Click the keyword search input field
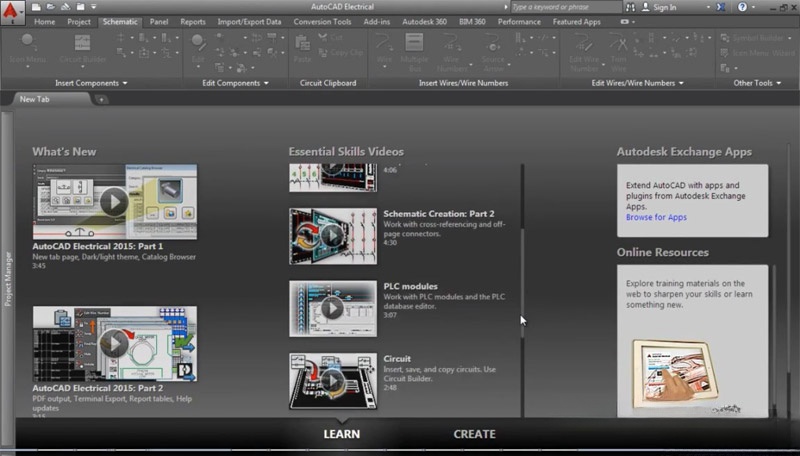This screenshot has width=800, height=456. [565, 7]
